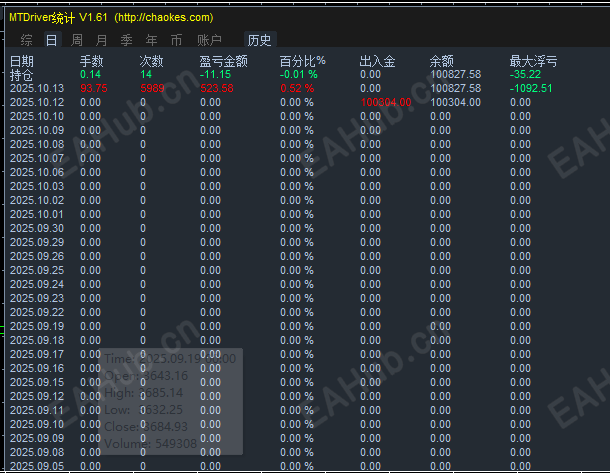
Task: Switch to the 季 quarterly tab
Action: click(x=126, y=40)
